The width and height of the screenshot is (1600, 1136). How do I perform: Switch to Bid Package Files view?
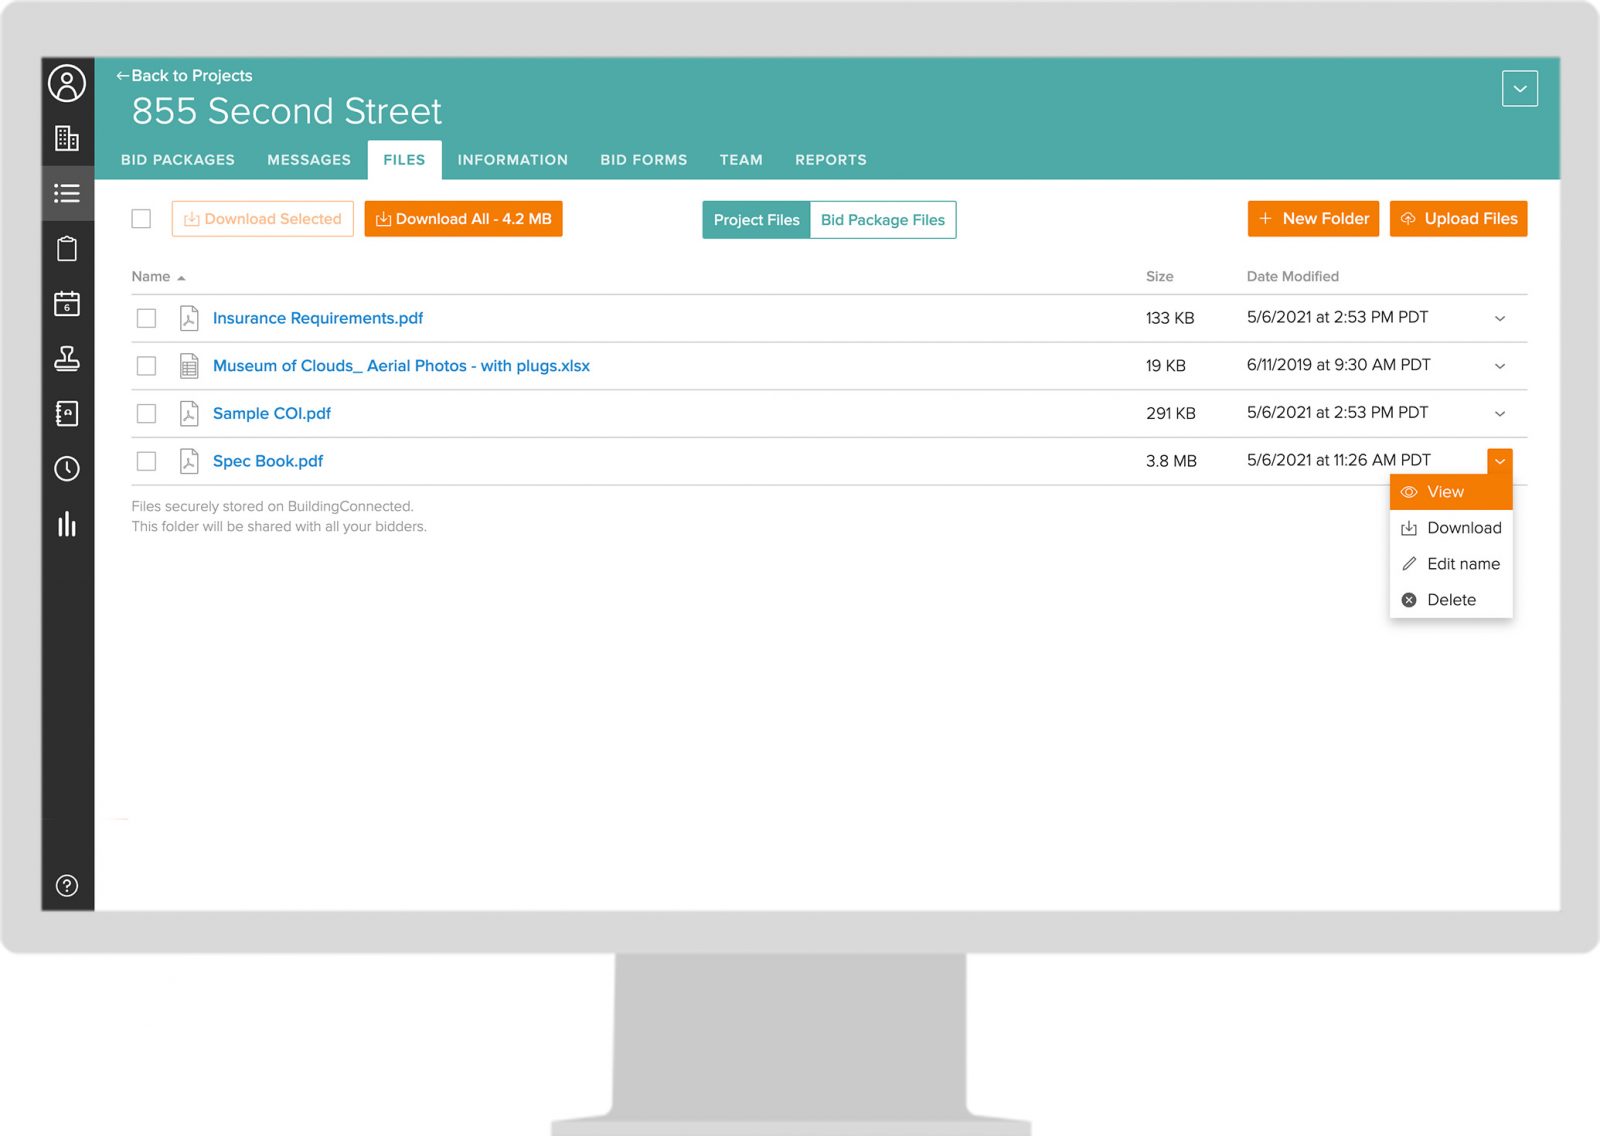pyautogui.click(x=883, y=220)
